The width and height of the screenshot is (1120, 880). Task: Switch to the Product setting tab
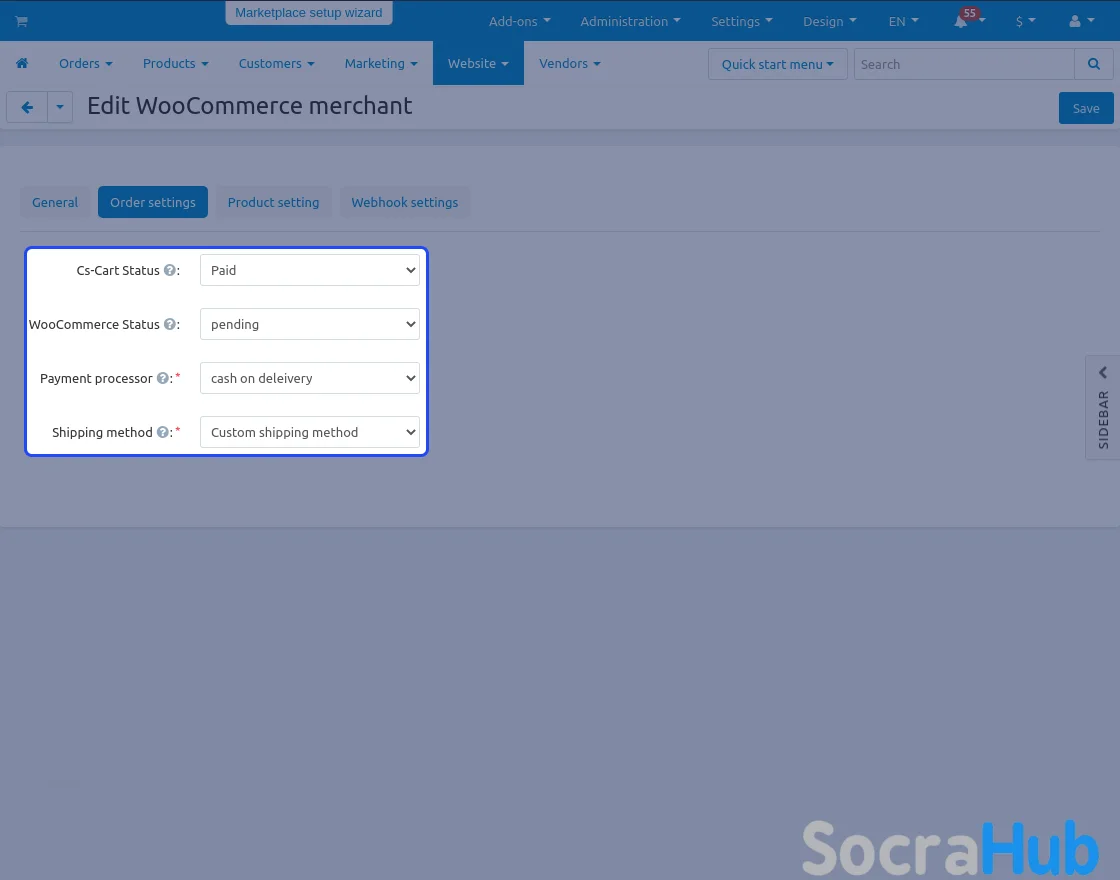(x=273, y=202)
